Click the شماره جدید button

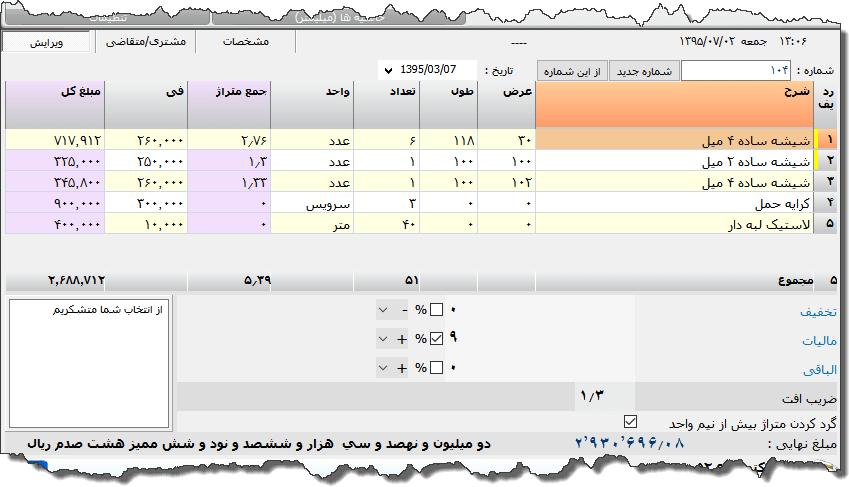tap(644, 71)
